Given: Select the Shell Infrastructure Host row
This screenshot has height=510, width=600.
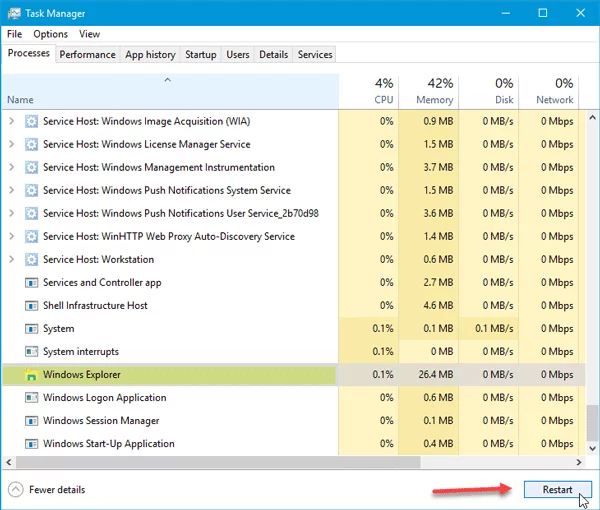Looking at the screenshot, I should [293, 306].
